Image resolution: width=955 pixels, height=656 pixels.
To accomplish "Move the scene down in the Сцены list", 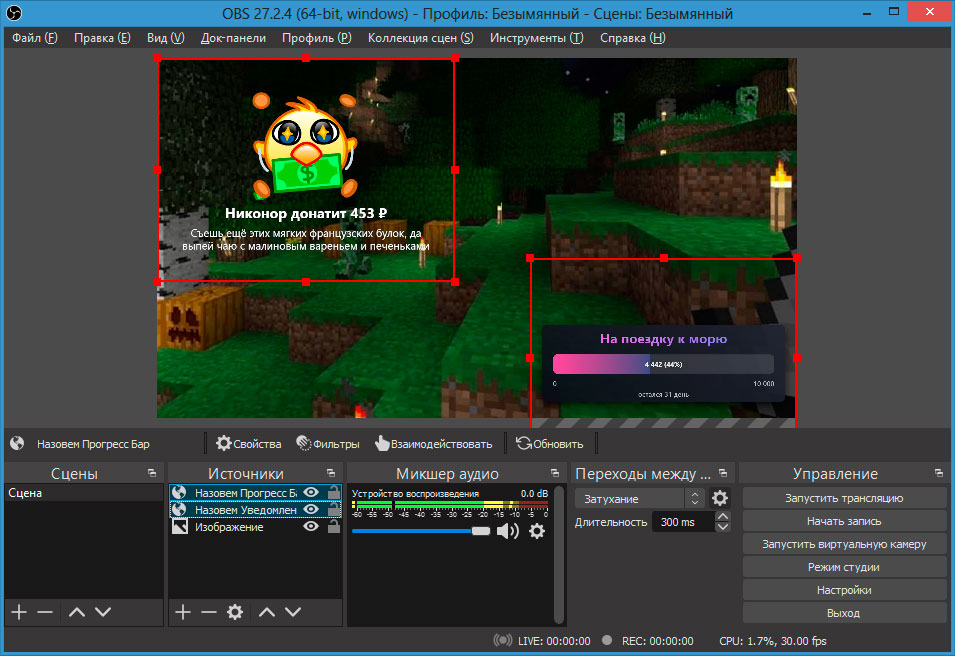I will pos(103,612).
